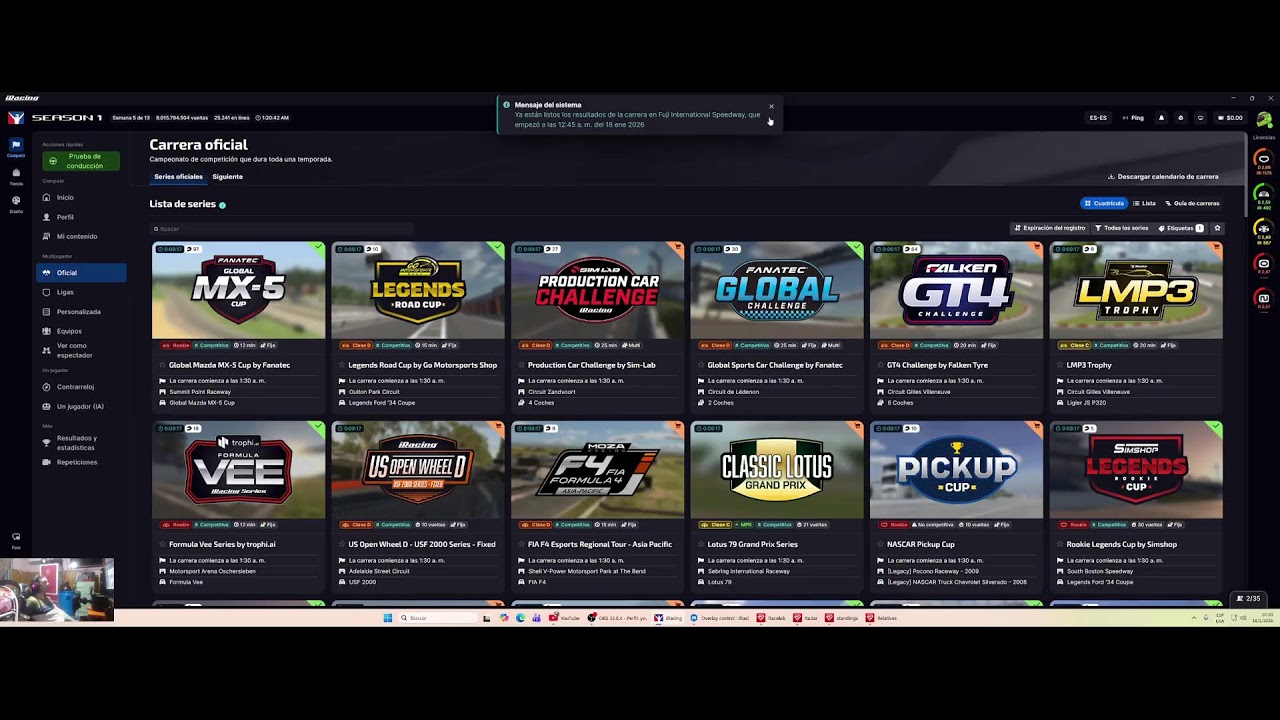
Task: Open Ver como espectador
Action: pyautogui.click(x=81, y=350)
